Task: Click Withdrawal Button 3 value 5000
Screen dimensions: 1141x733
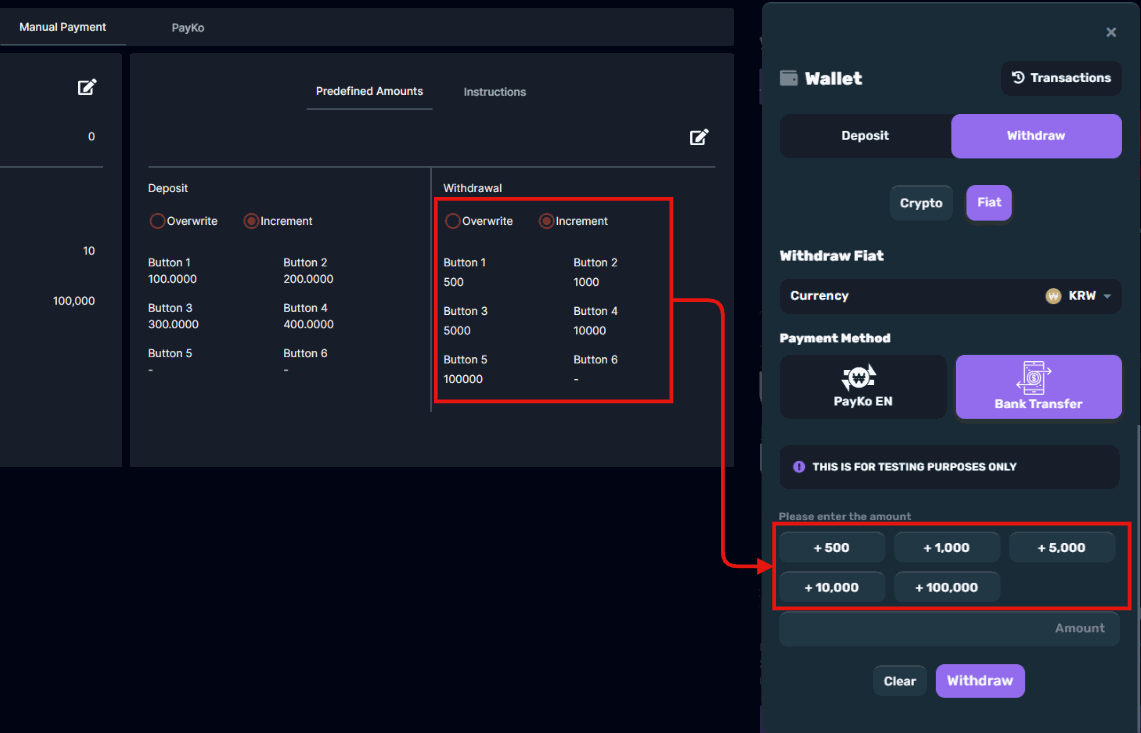Action: click(x=457, y=330)
